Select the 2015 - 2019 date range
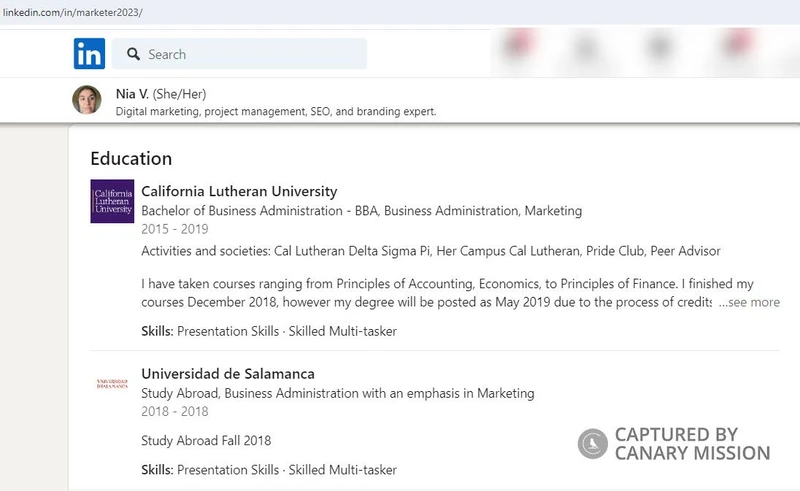Screen dimensions: 800x491 tap(174, 229)
